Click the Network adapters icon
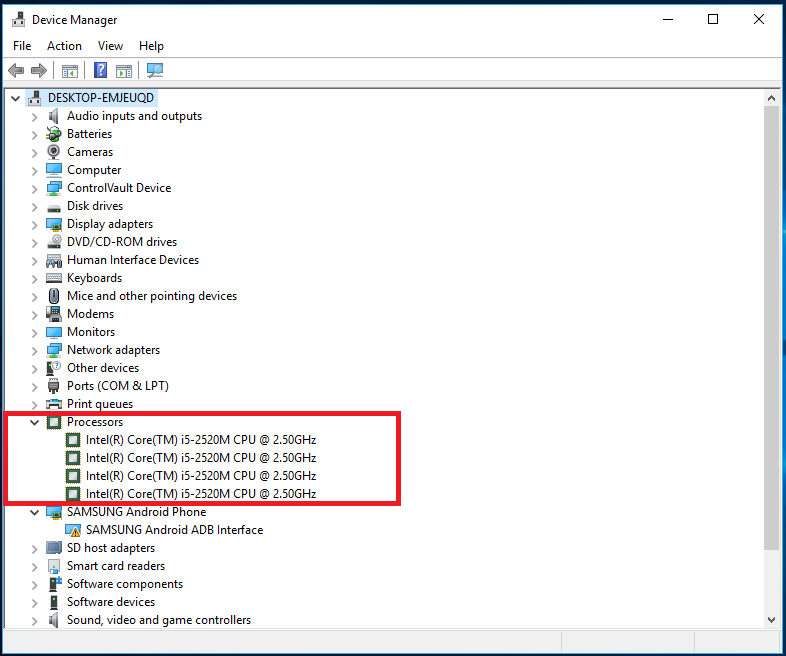This screenshot has width=786, height=656. [x=54, y=350]
